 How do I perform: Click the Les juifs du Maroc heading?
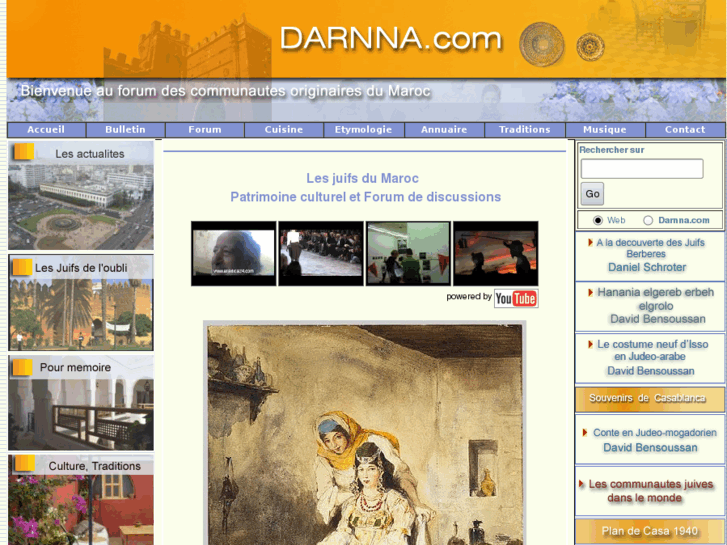pyautogui.click(x=363, y=179)
